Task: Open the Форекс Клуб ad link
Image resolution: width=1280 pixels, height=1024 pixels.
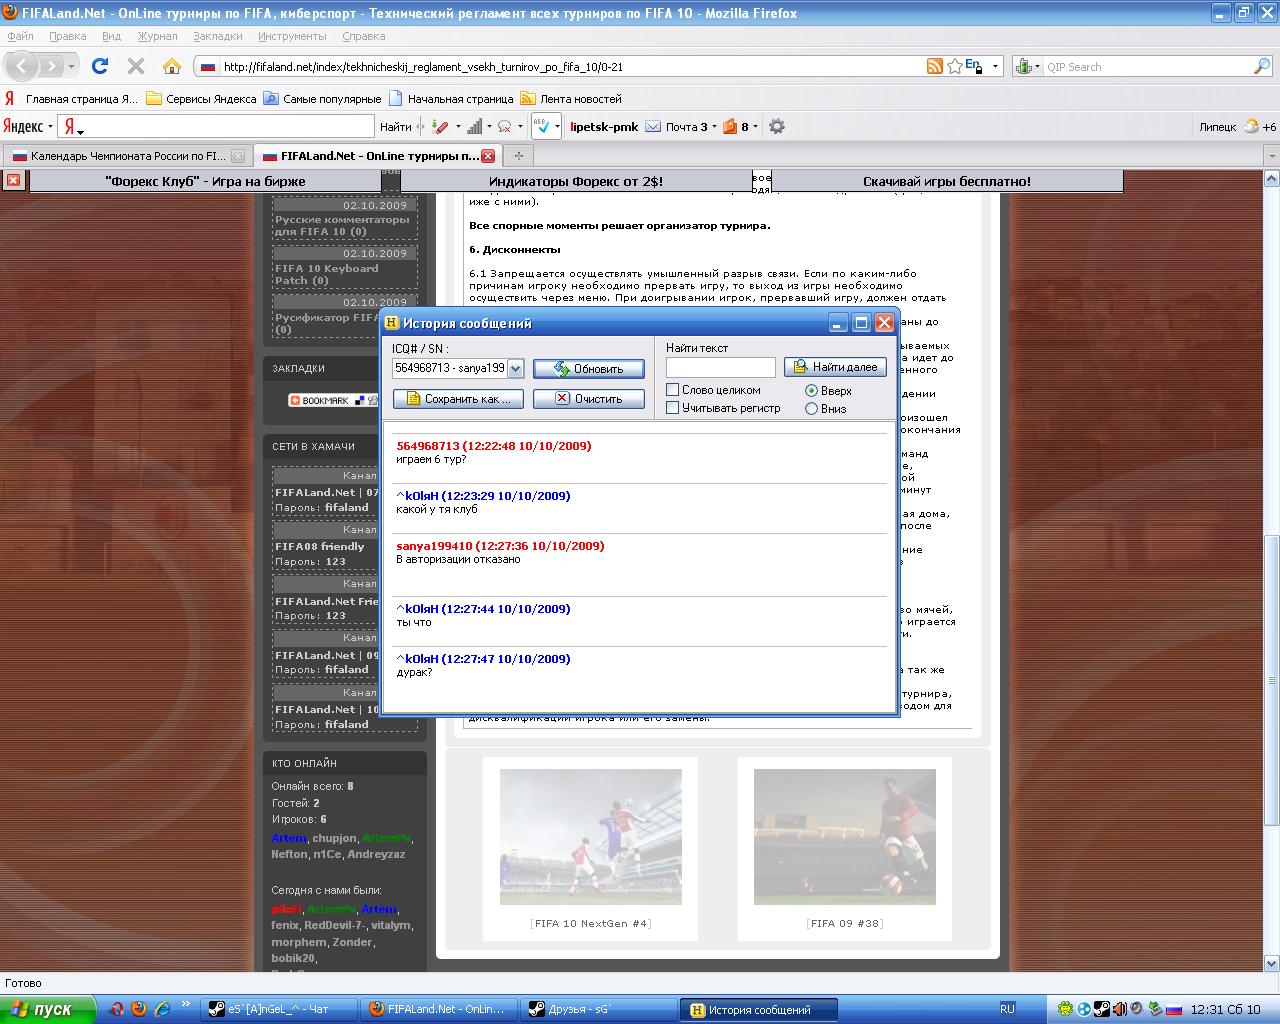Action: point(205,181)
